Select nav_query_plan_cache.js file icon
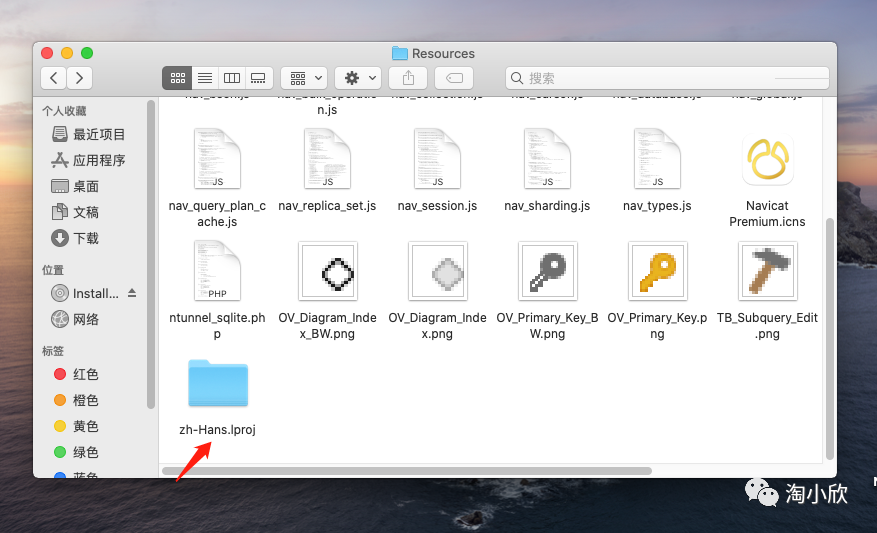This screenshot has width=877, height=533. pyautogui.click(x=217, y=159)
